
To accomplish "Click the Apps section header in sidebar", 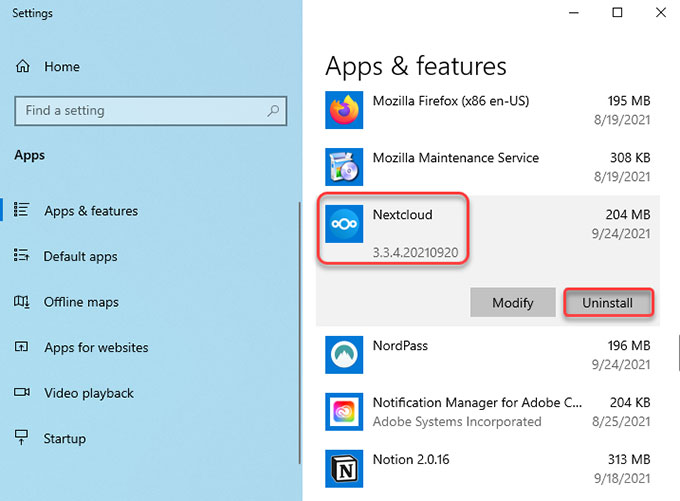I will (29, 155).
